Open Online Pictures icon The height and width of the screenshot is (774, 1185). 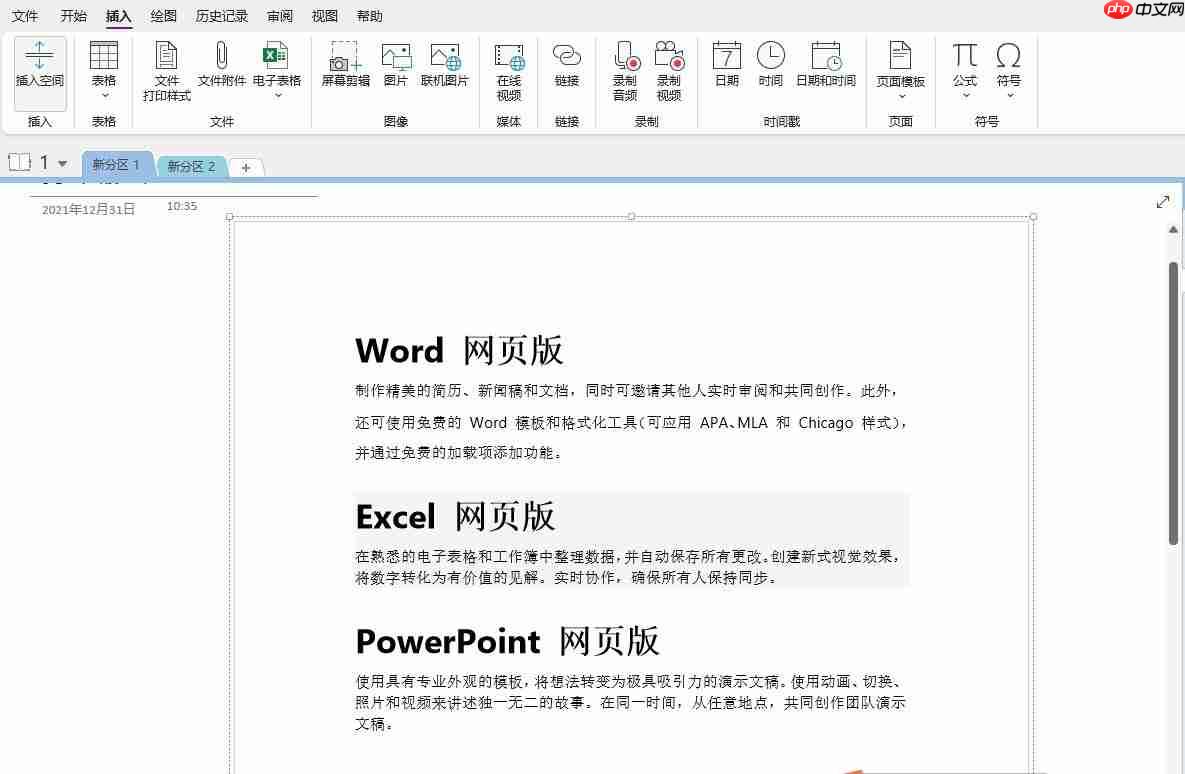click(x=445, y=57)
